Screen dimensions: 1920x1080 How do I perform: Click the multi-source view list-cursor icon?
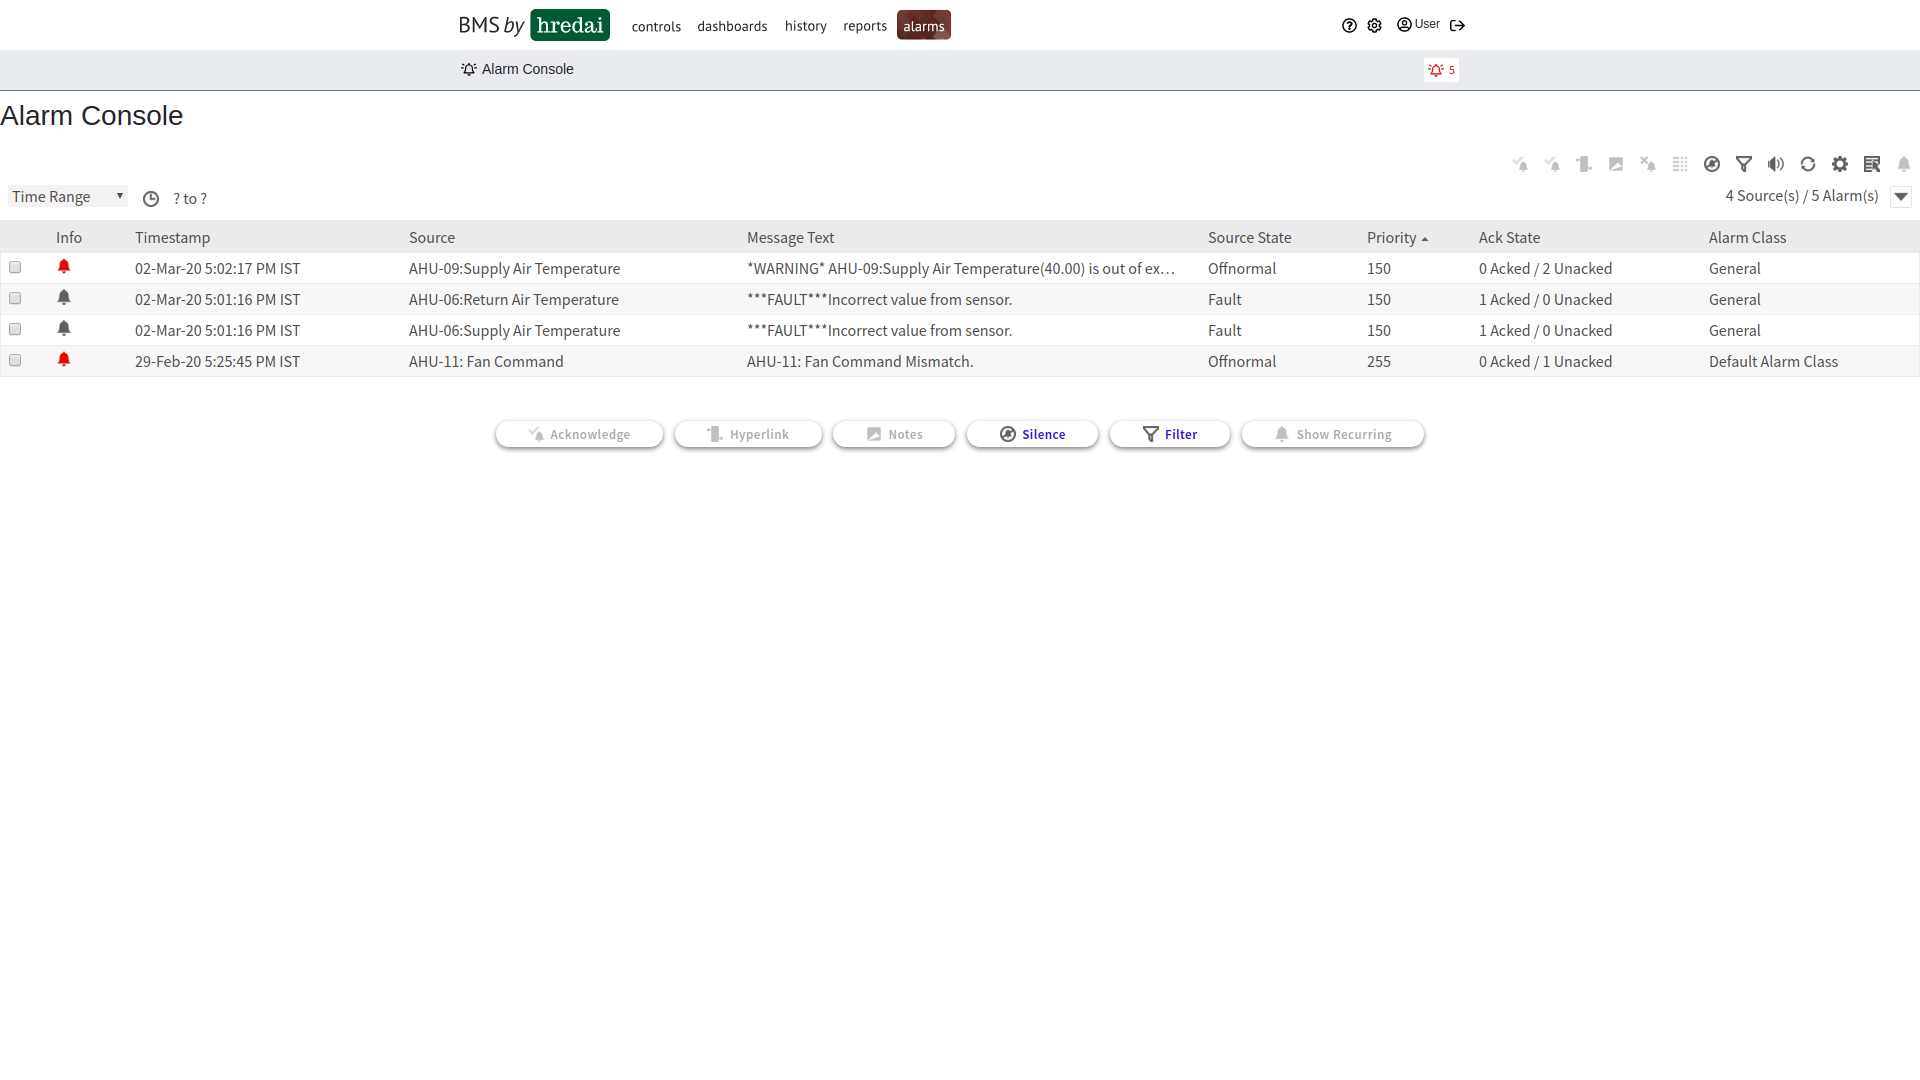pos(1872,164)
